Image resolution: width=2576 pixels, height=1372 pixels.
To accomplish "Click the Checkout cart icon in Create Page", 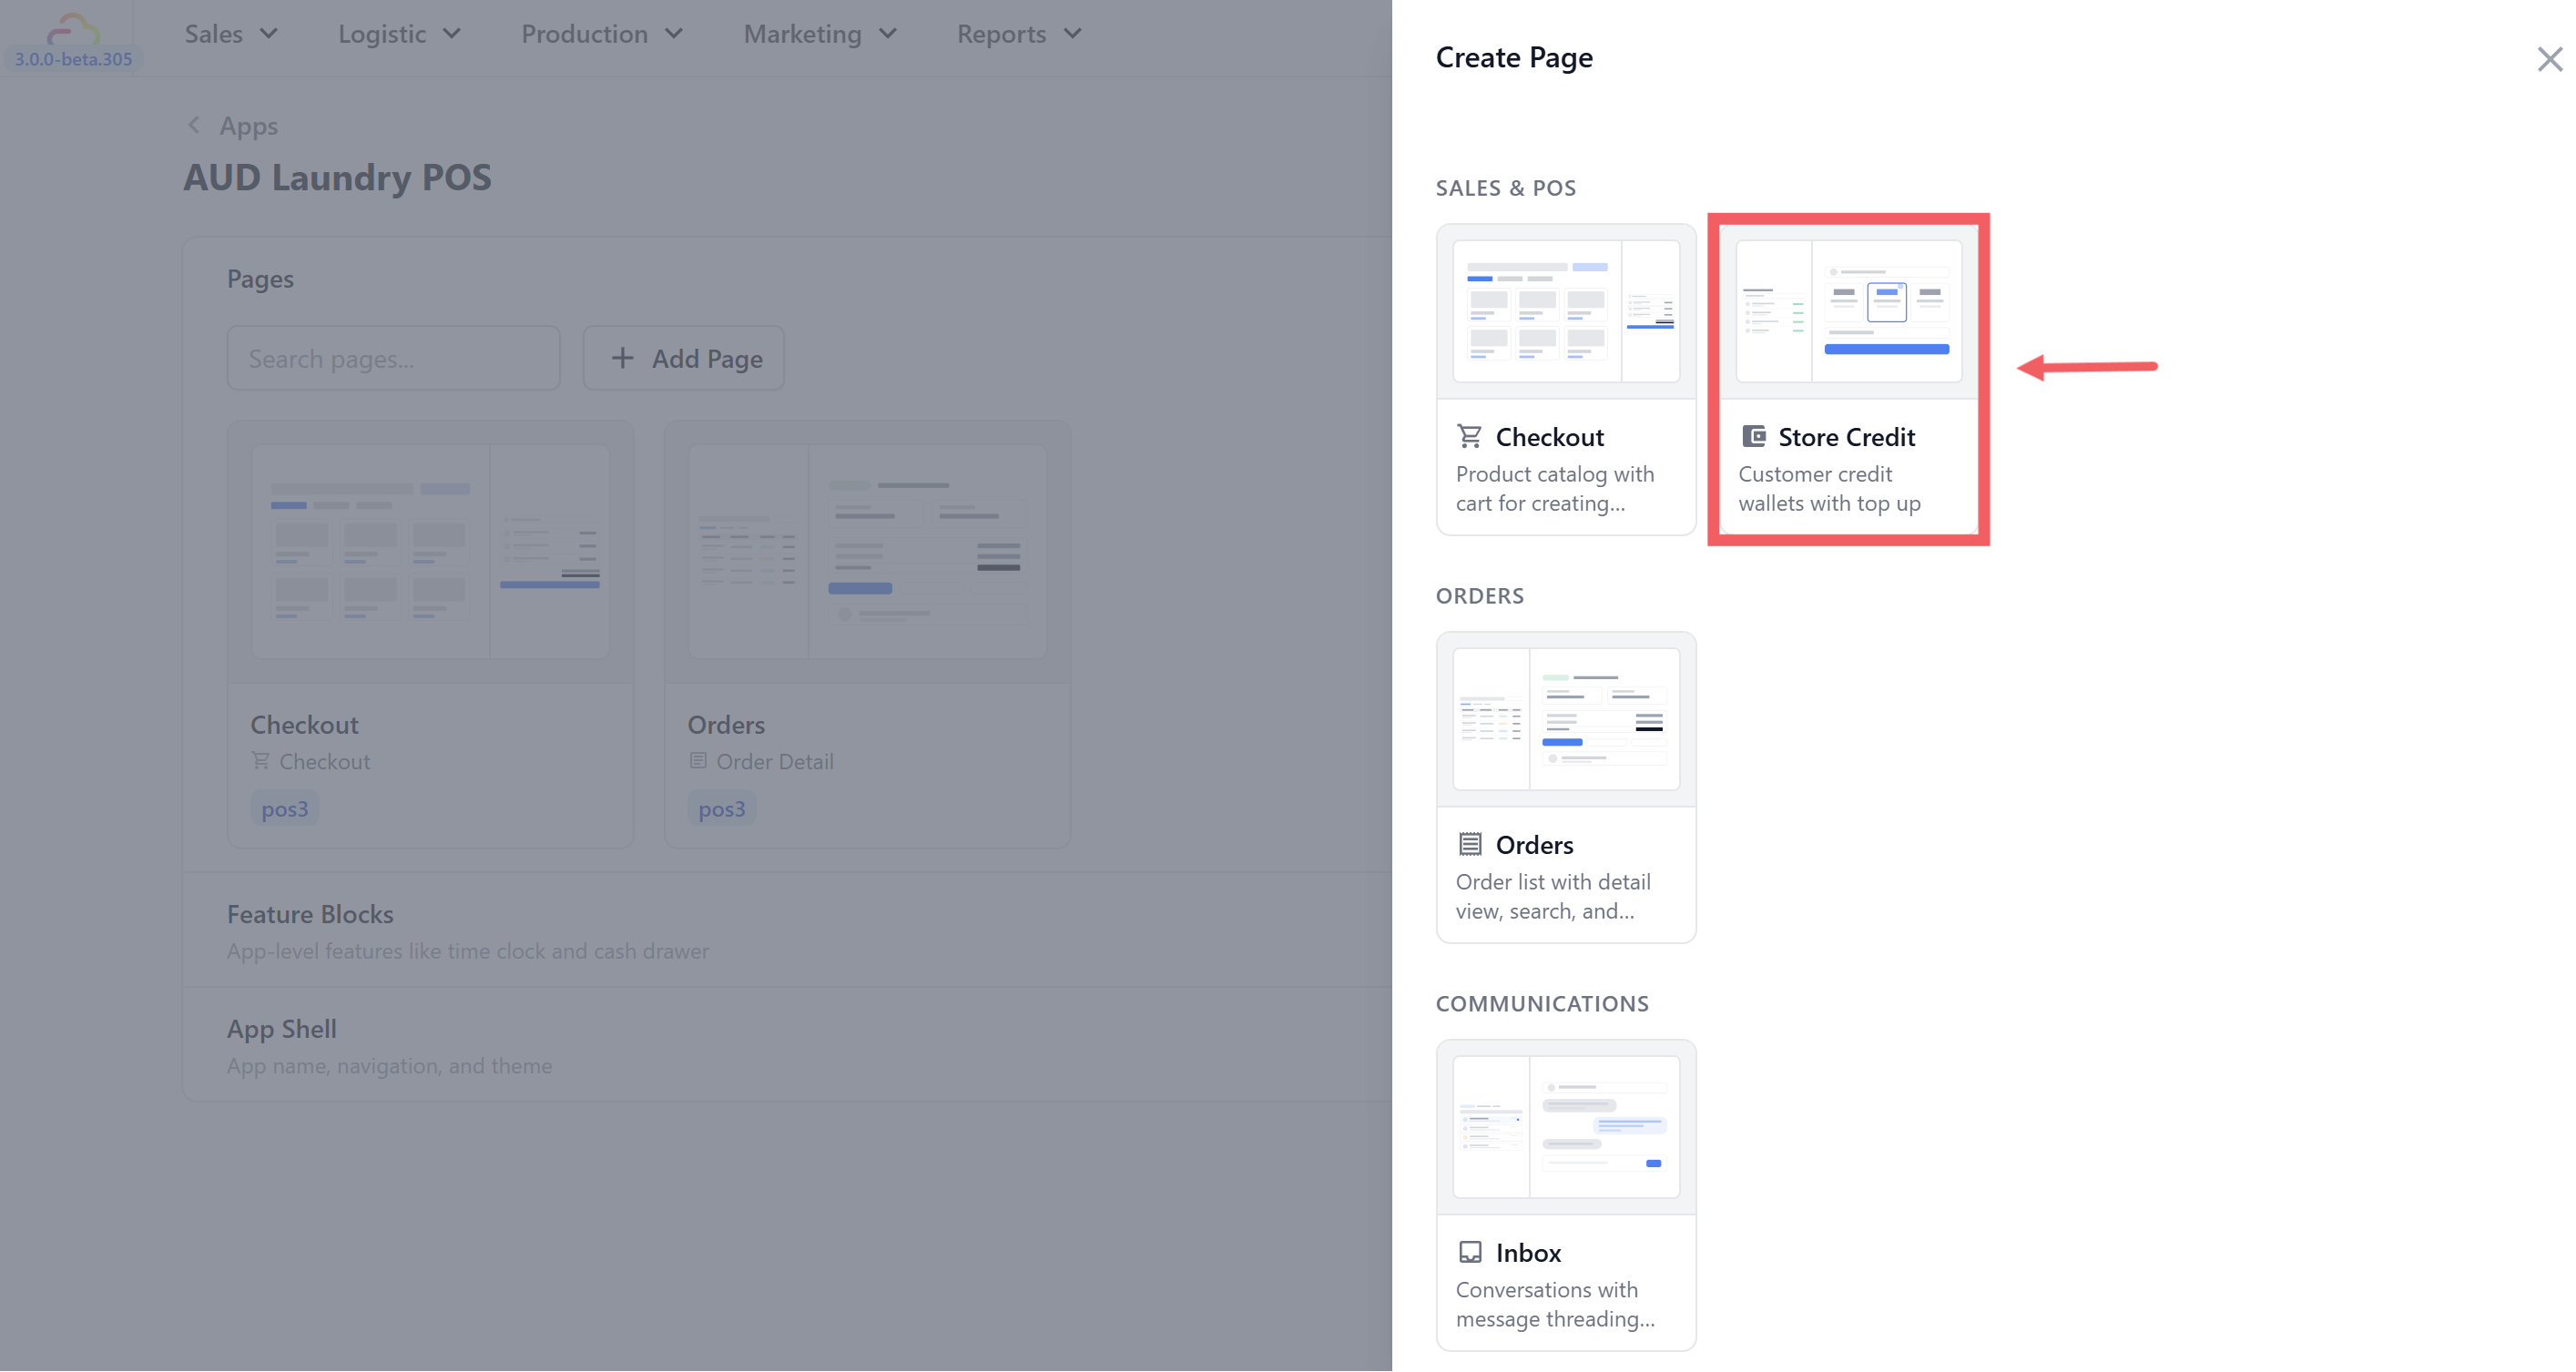I will (1469, 436).
